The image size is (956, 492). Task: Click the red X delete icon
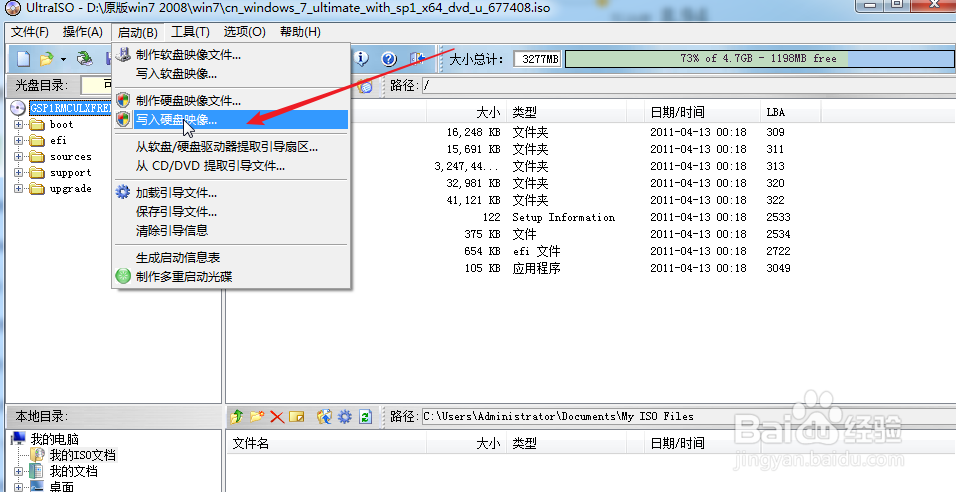tap(277, 416)
